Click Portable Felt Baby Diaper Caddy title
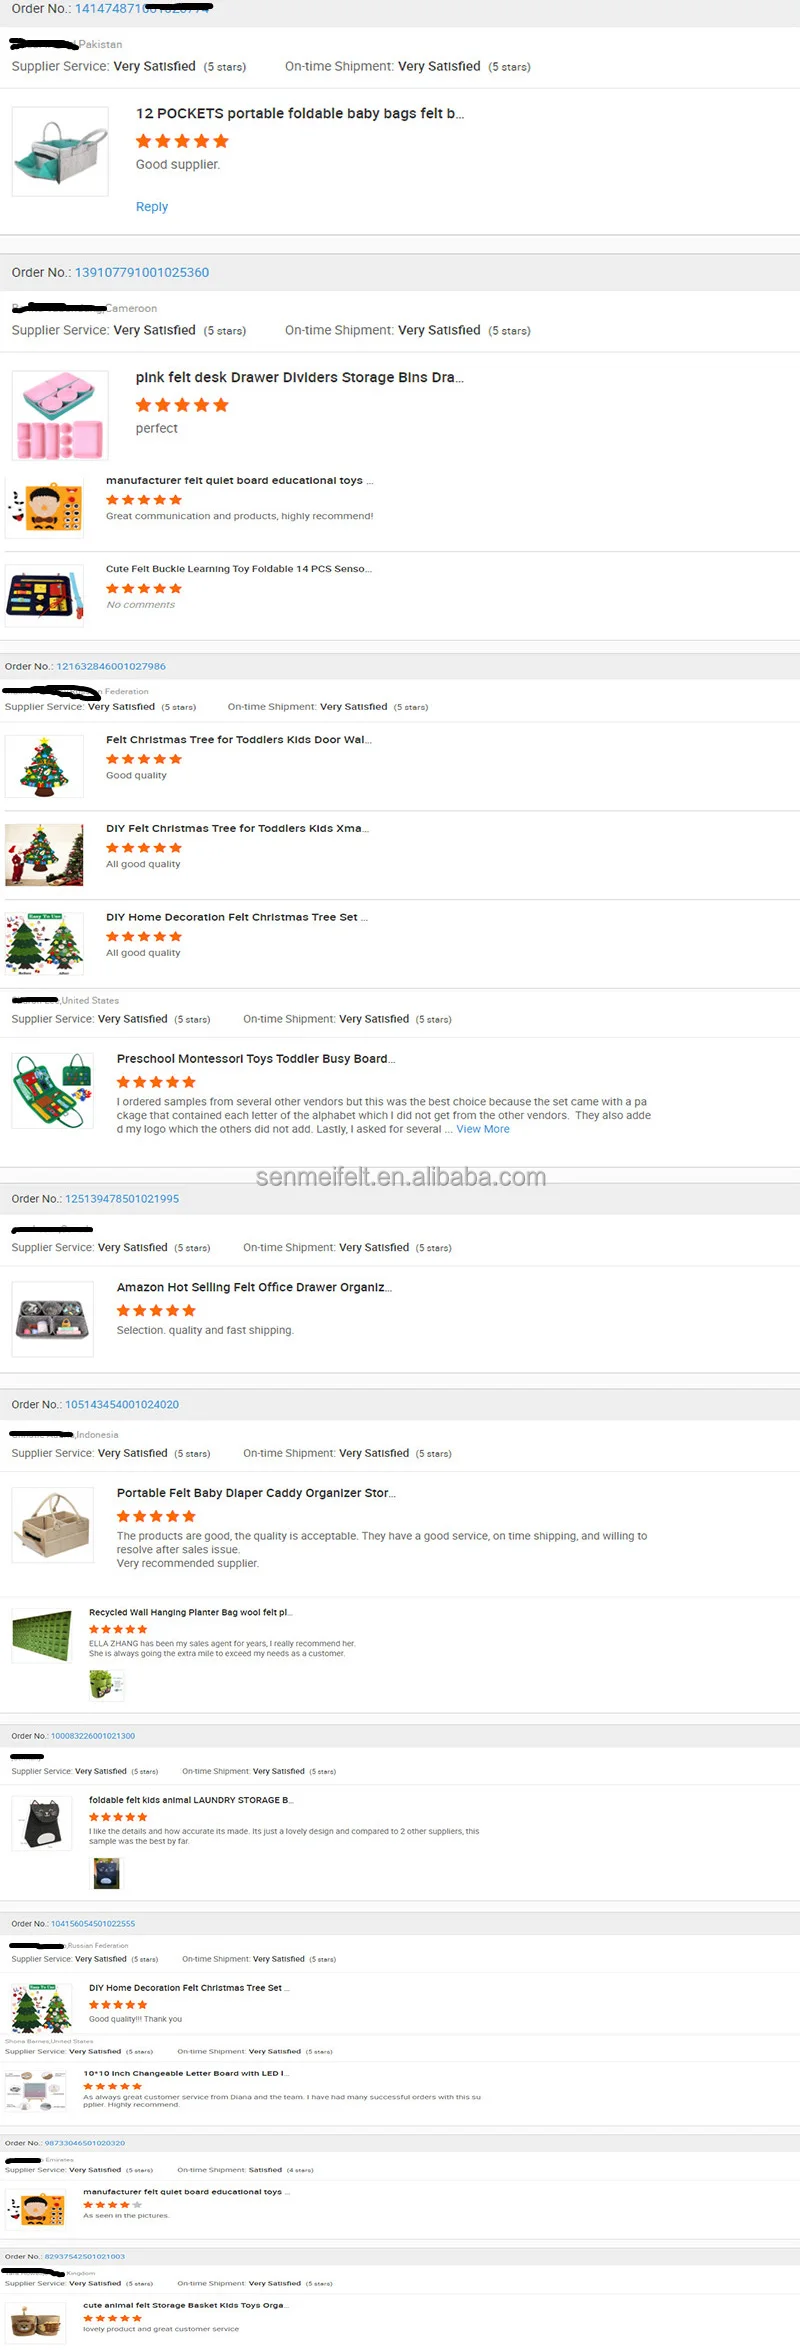This screenshot has width=800, height=2350. [256, 1493]
